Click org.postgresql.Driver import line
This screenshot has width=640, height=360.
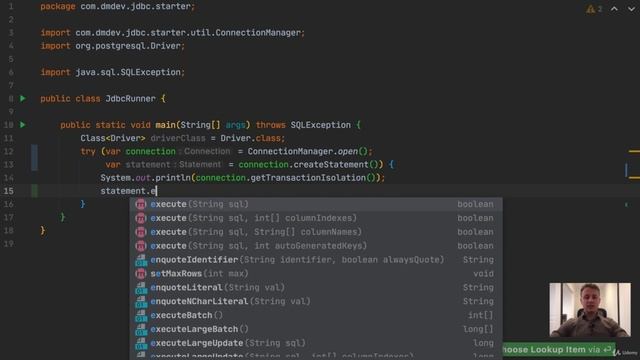tap(112, 46)
